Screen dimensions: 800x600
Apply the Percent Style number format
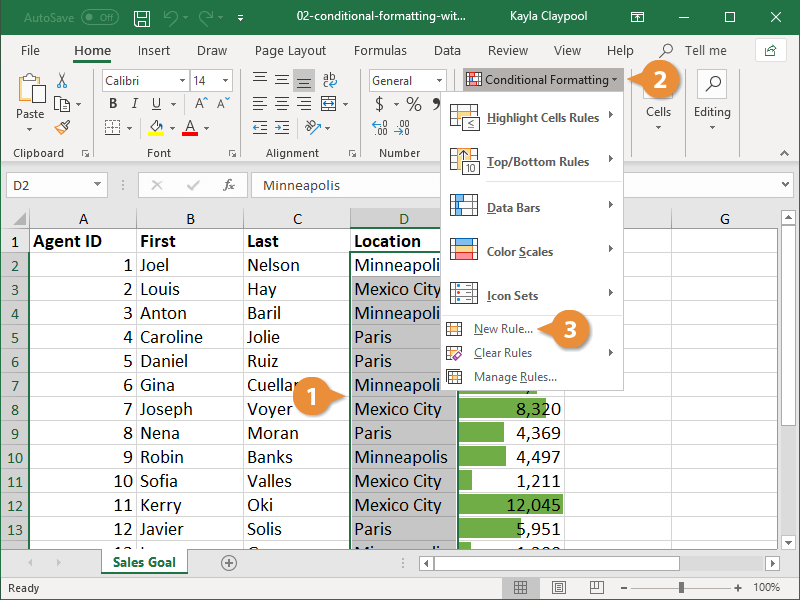413,103
